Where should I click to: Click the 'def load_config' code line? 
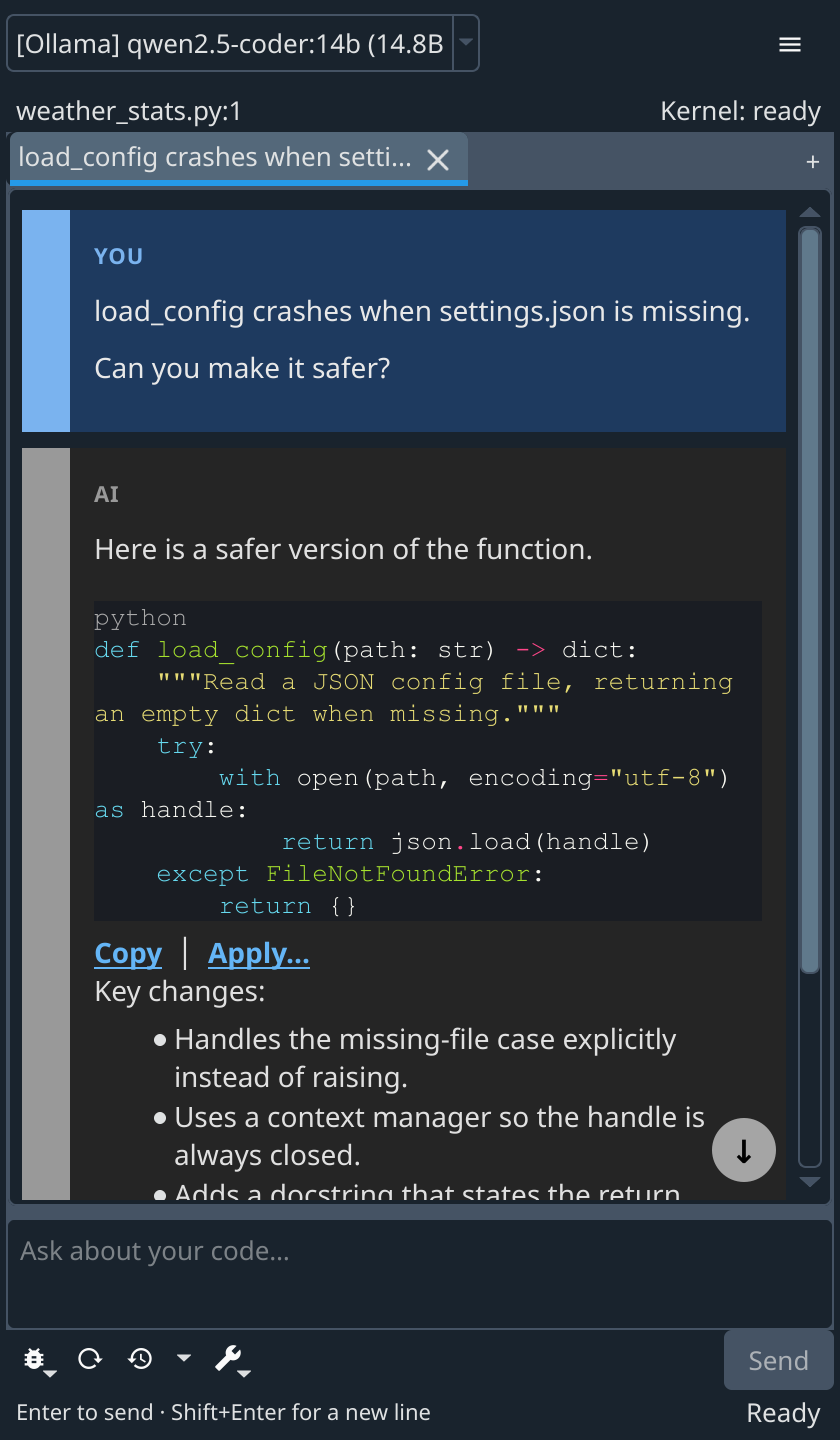(365, 650)
